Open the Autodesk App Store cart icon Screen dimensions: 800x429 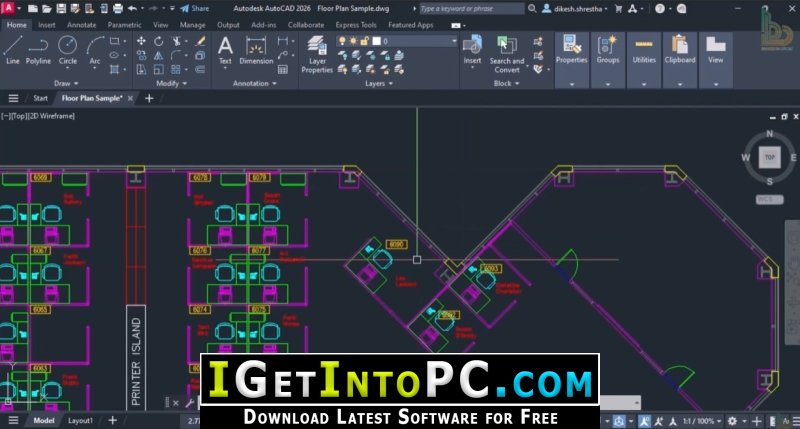click(x=618, y=9)
